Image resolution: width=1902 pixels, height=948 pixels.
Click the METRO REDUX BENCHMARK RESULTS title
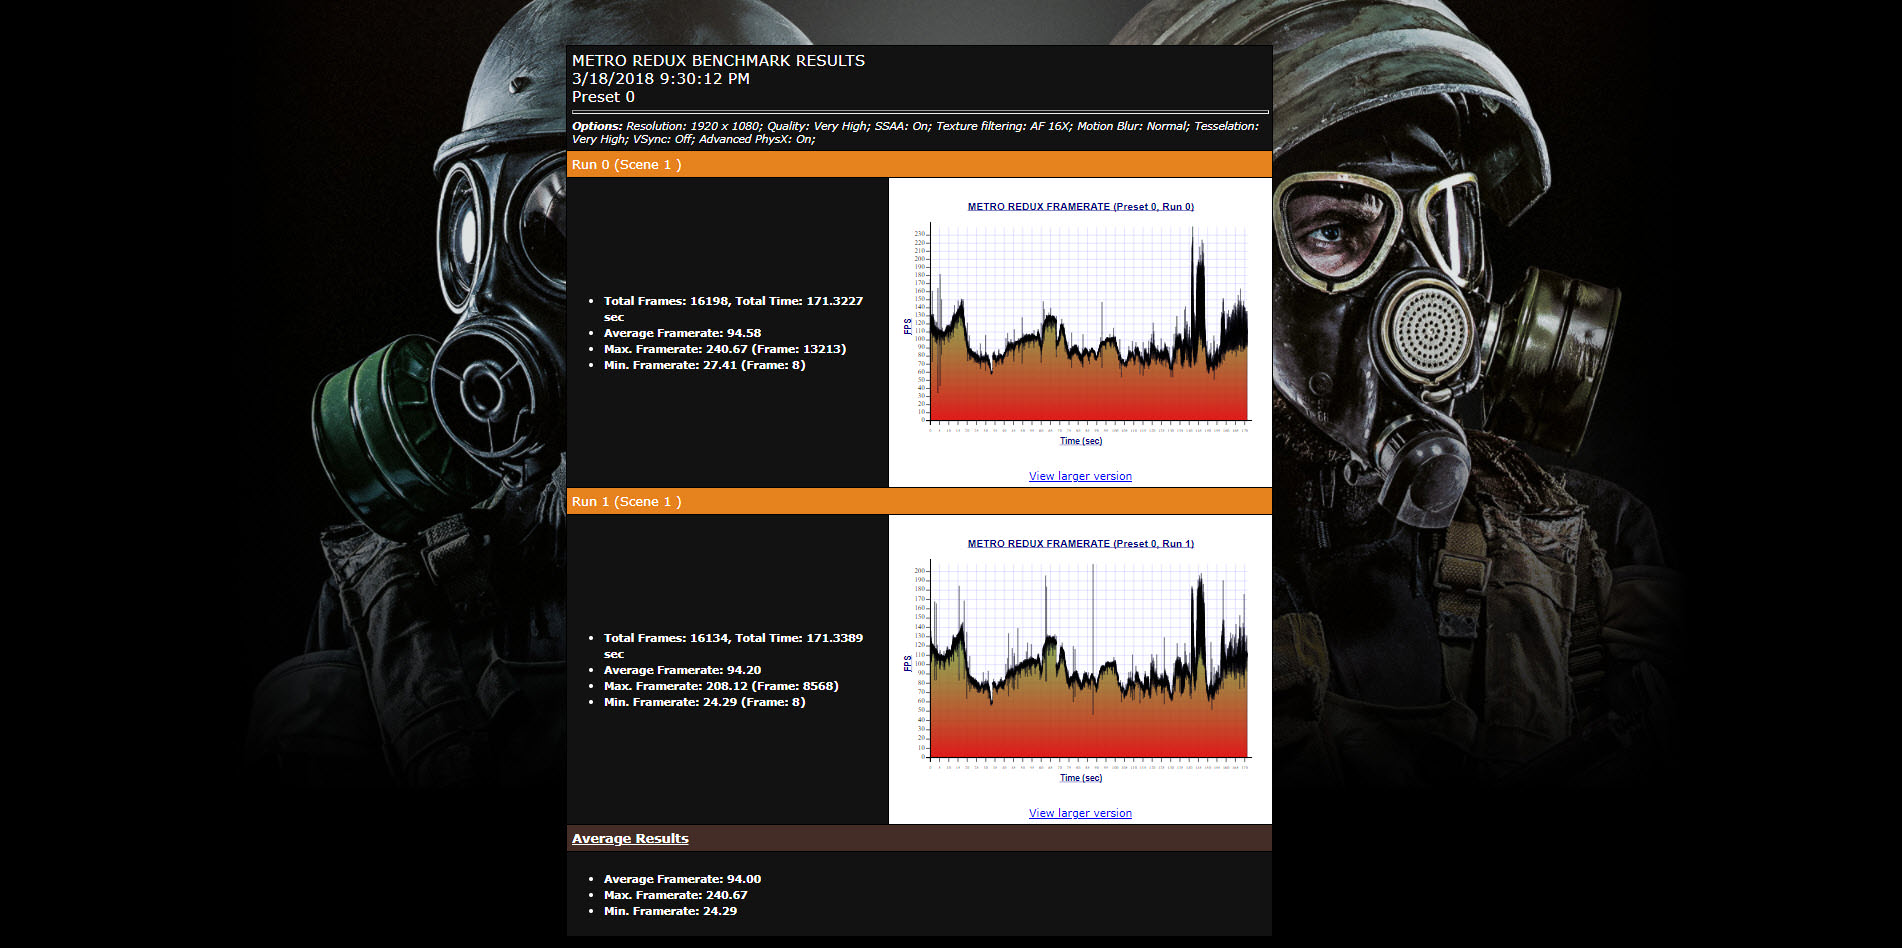click(x=718, y=61)
